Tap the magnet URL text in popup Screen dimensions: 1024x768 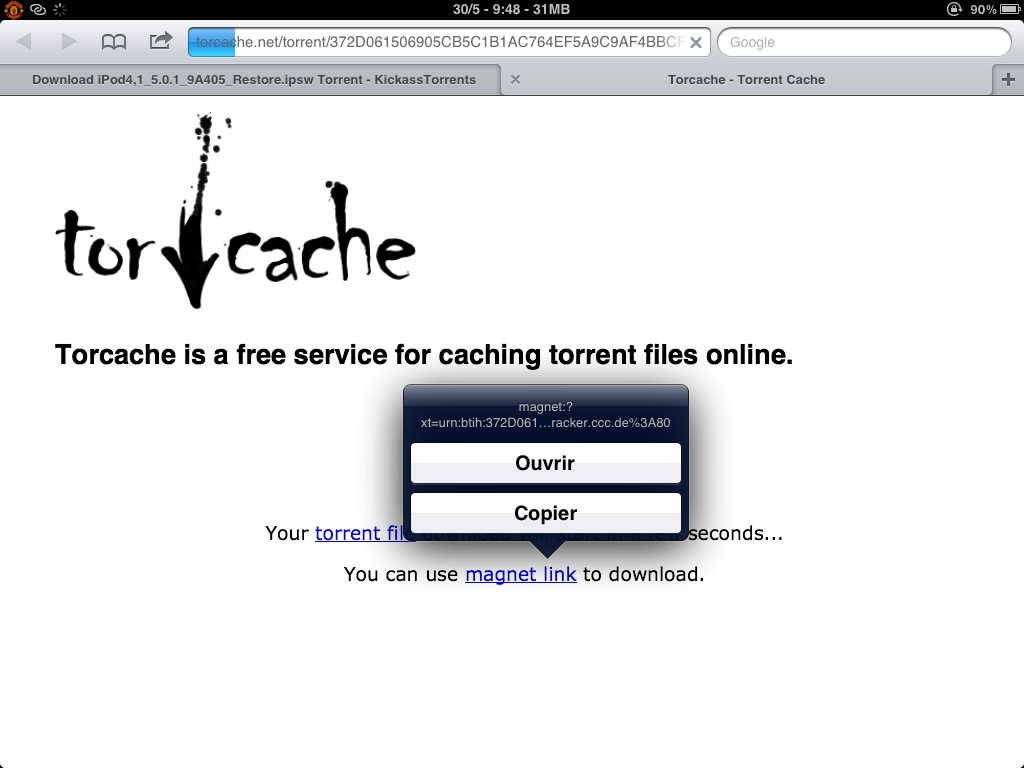(x=545, y=415)
